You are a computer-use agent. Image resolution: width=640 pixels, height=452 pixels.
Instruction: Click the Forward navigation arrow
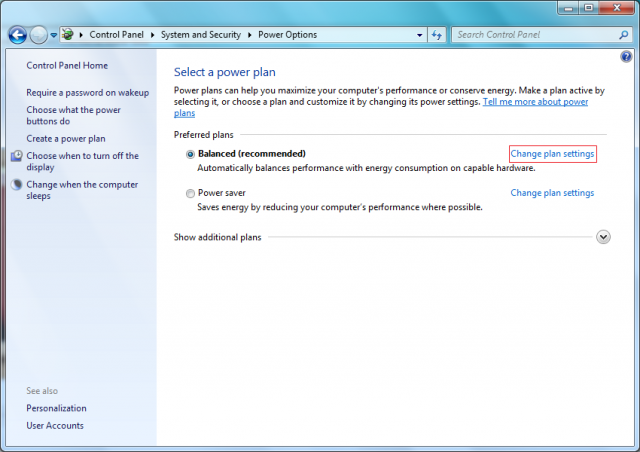[x=39, y=35]
